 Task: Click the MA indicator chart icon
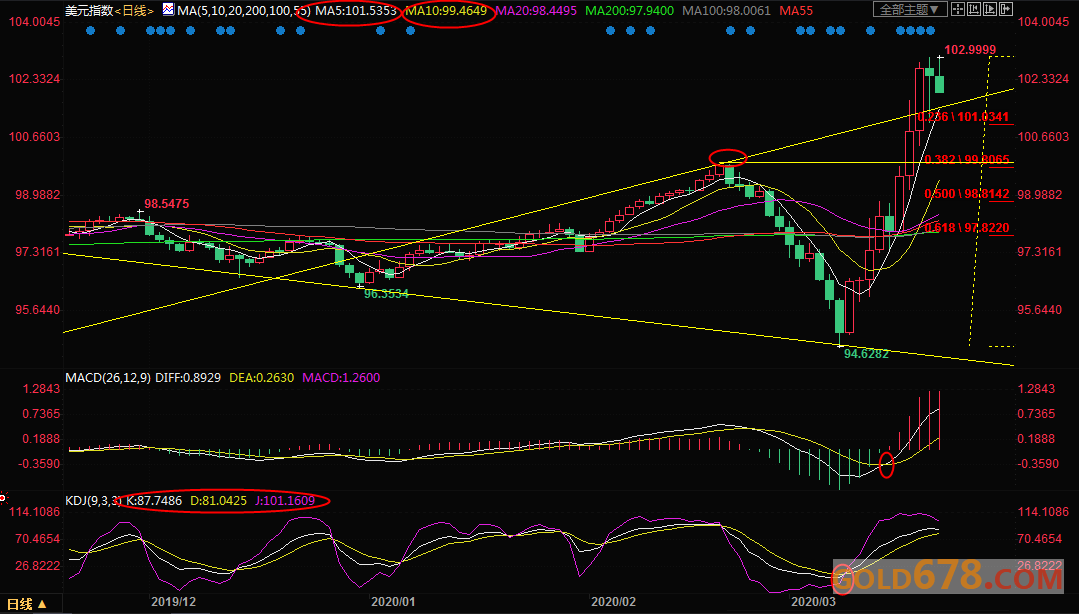tap(169, 10)
